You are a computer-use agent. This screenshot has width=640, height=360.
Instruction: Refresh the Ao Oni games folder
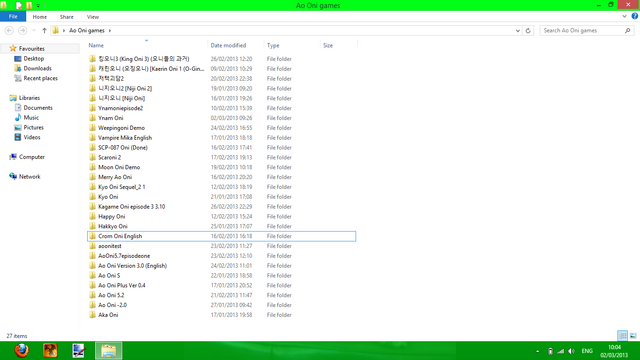coord(528,31)
